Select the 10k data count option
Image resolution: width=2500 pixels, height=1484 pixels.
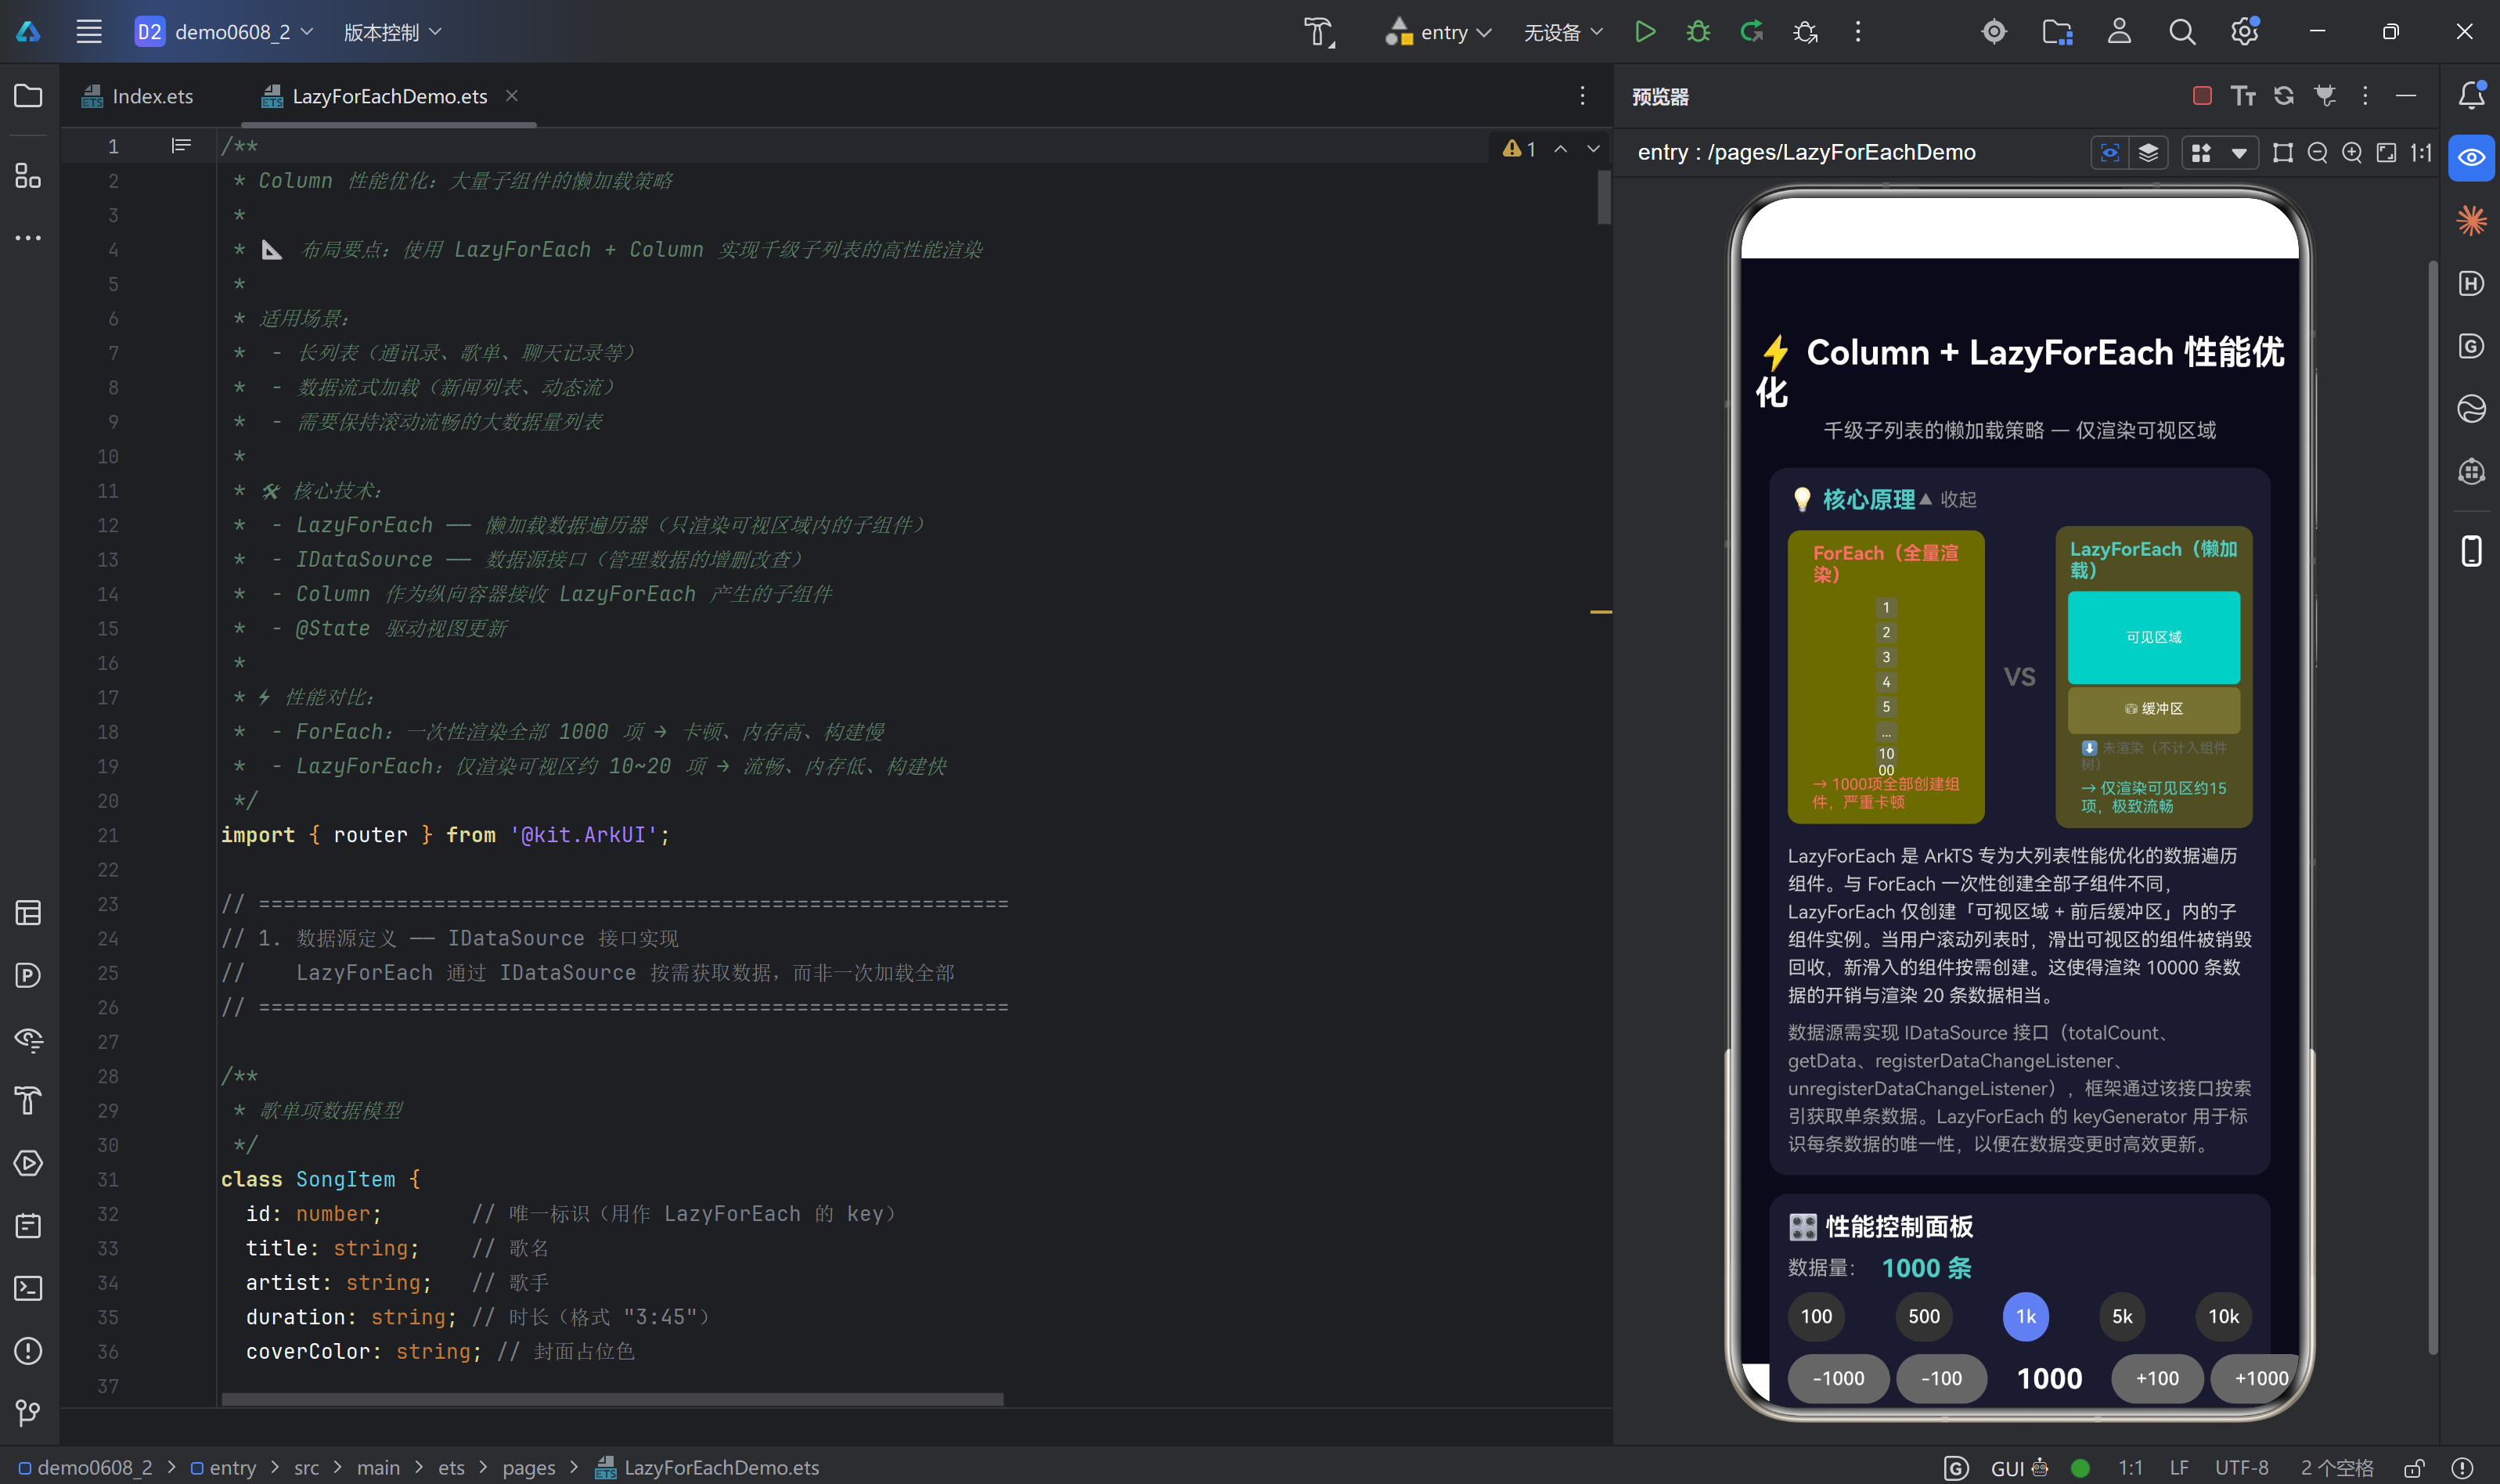2224,1317
